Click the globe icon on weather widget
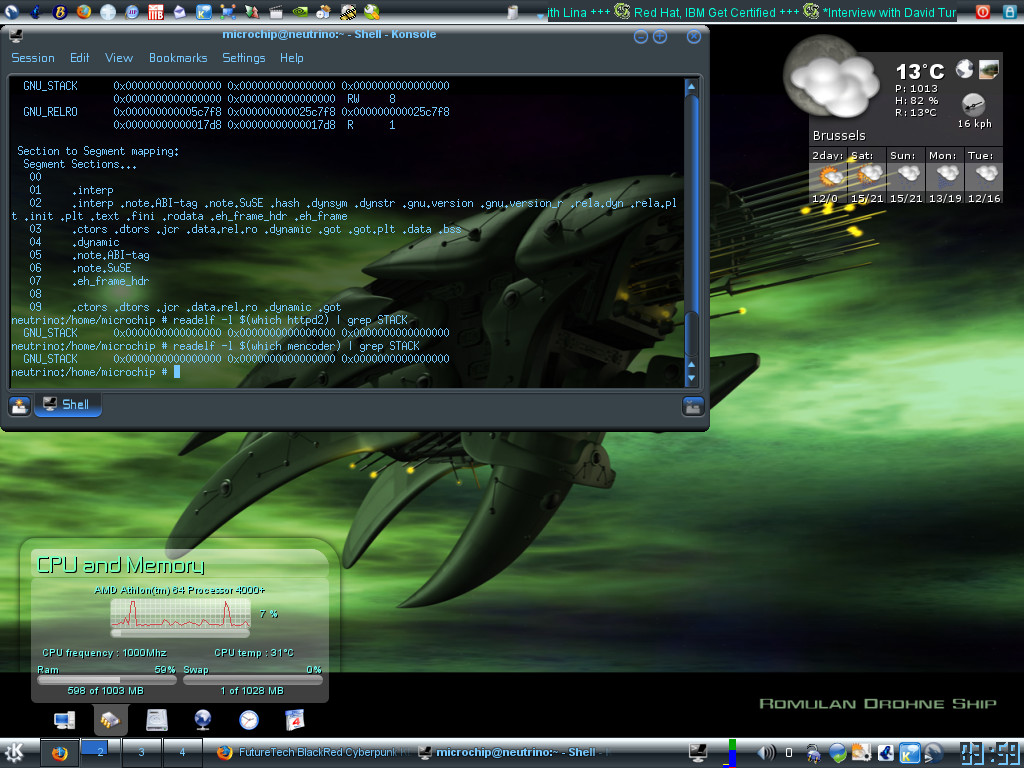The height and width of the screenshot is (768, 1024). tap(965, 69)
